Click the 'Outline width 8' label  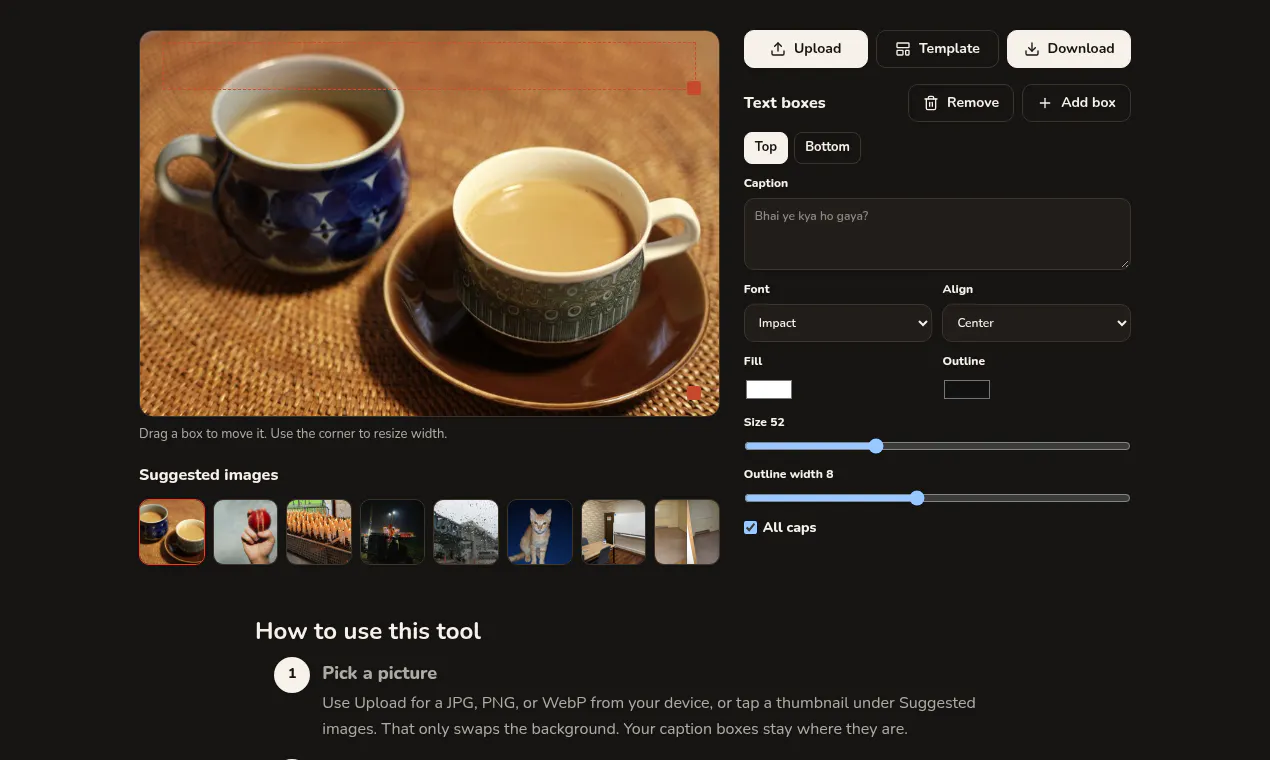pos(789,474)
